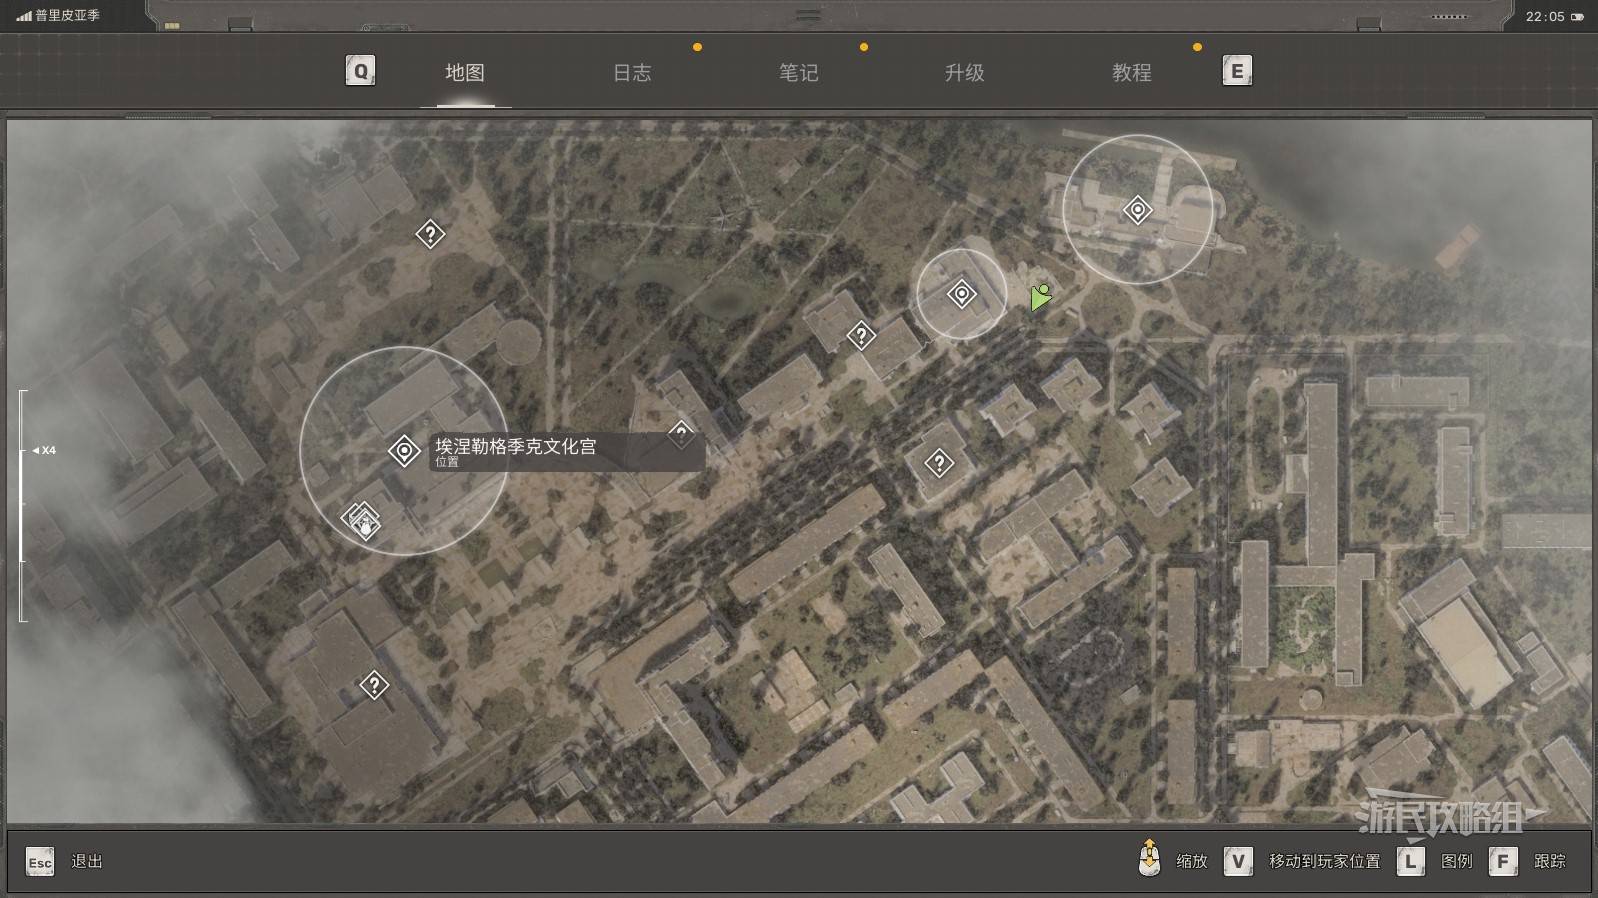Click the 缩放 label

coord(1192,861)
